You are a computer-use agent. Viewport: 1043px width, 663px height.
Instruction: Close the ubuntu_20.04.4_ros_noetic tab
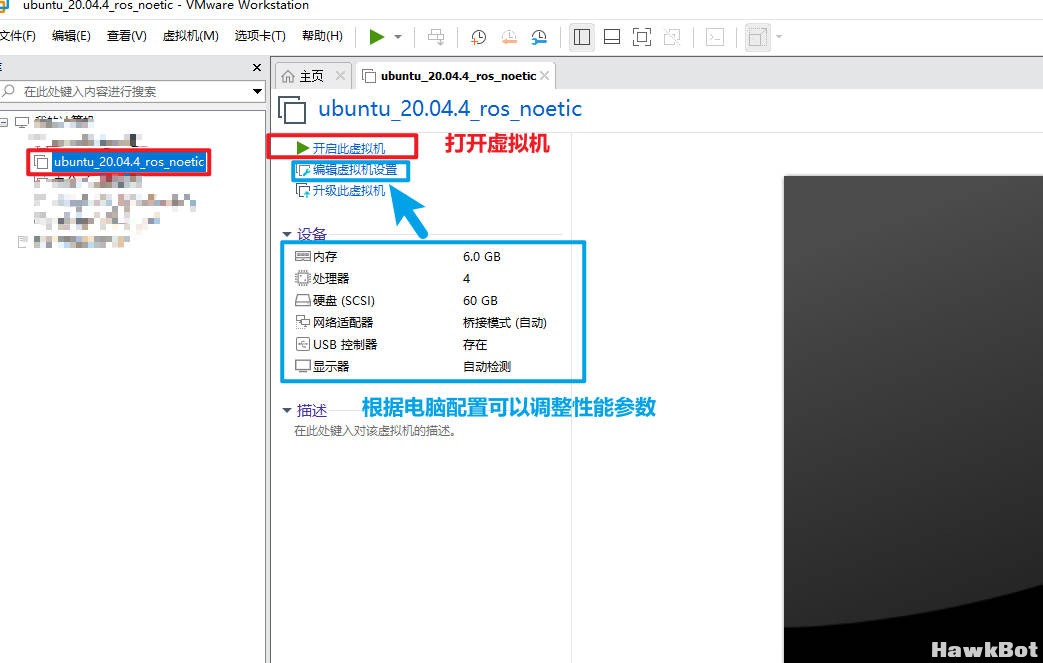tap(545, 76)
